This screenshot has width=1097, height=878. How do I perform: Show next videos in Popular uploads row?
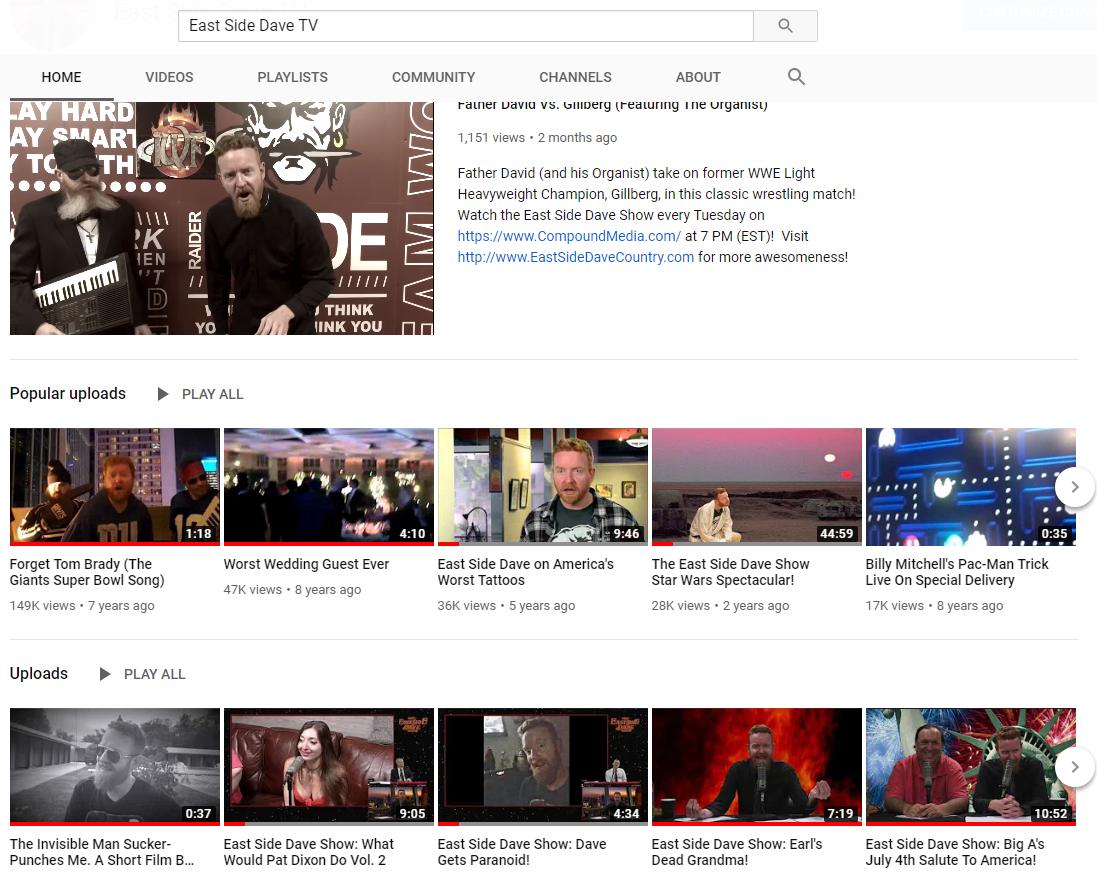1075,487
